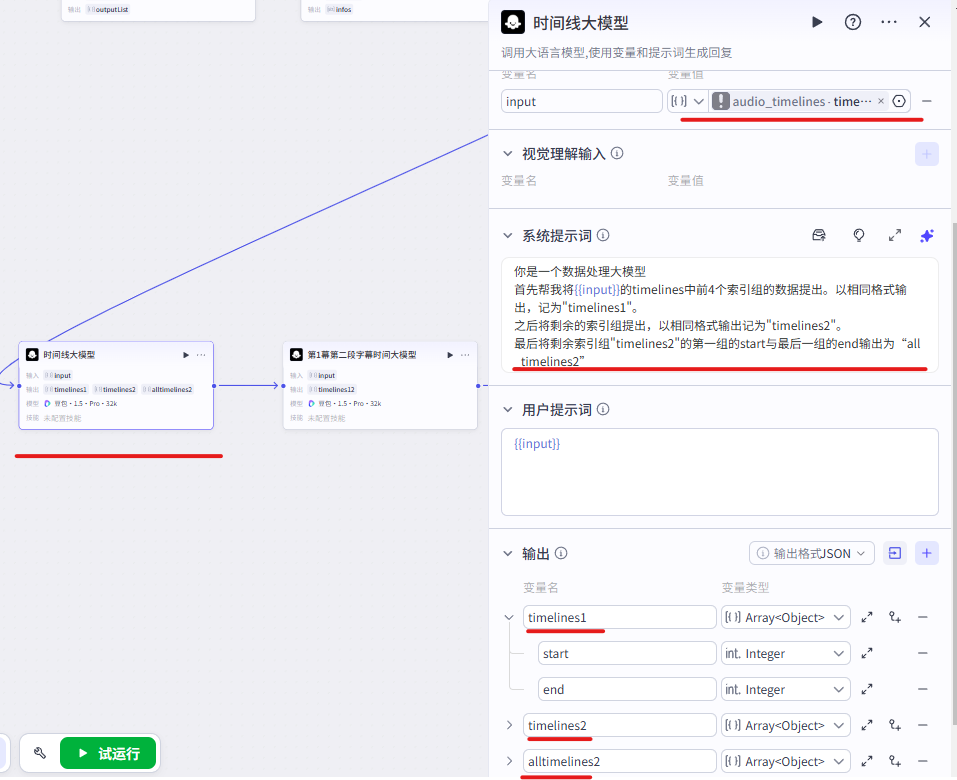Open the debug wrench tool
957x780 pixels.
(40, 753)
